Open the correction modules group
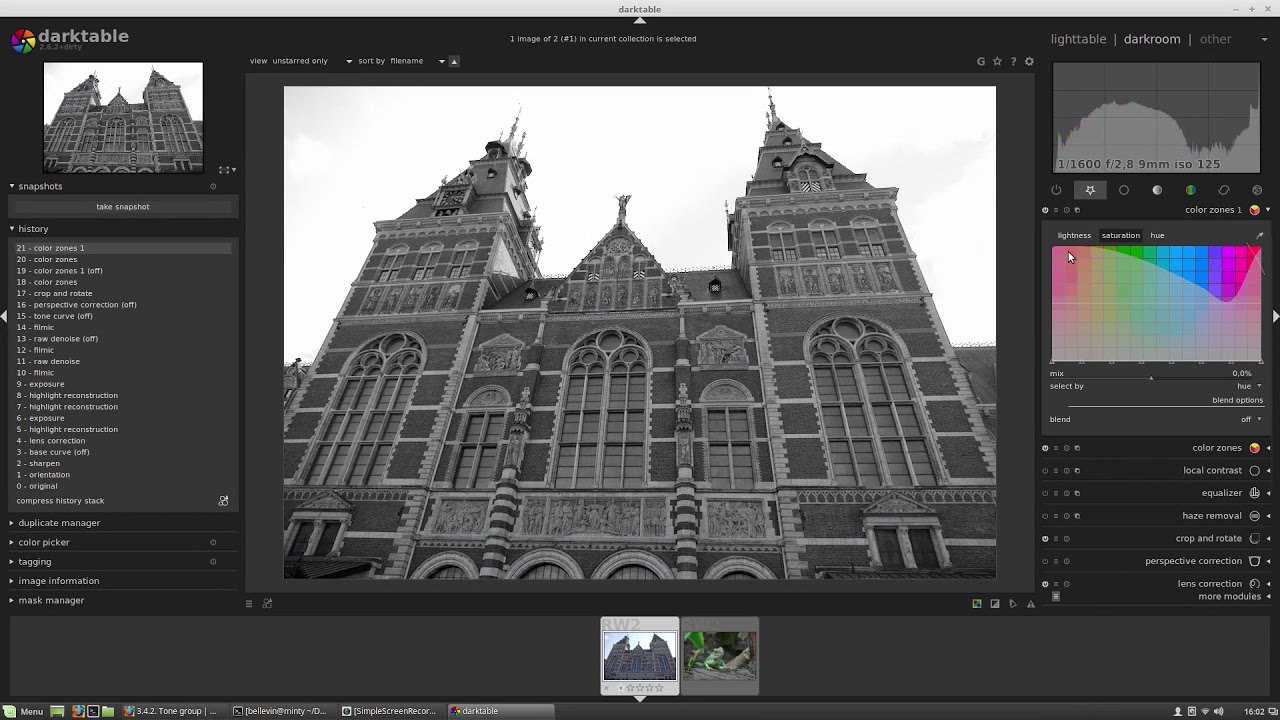The width and height of the screenshot is (1280, 720). [1224, 190]
